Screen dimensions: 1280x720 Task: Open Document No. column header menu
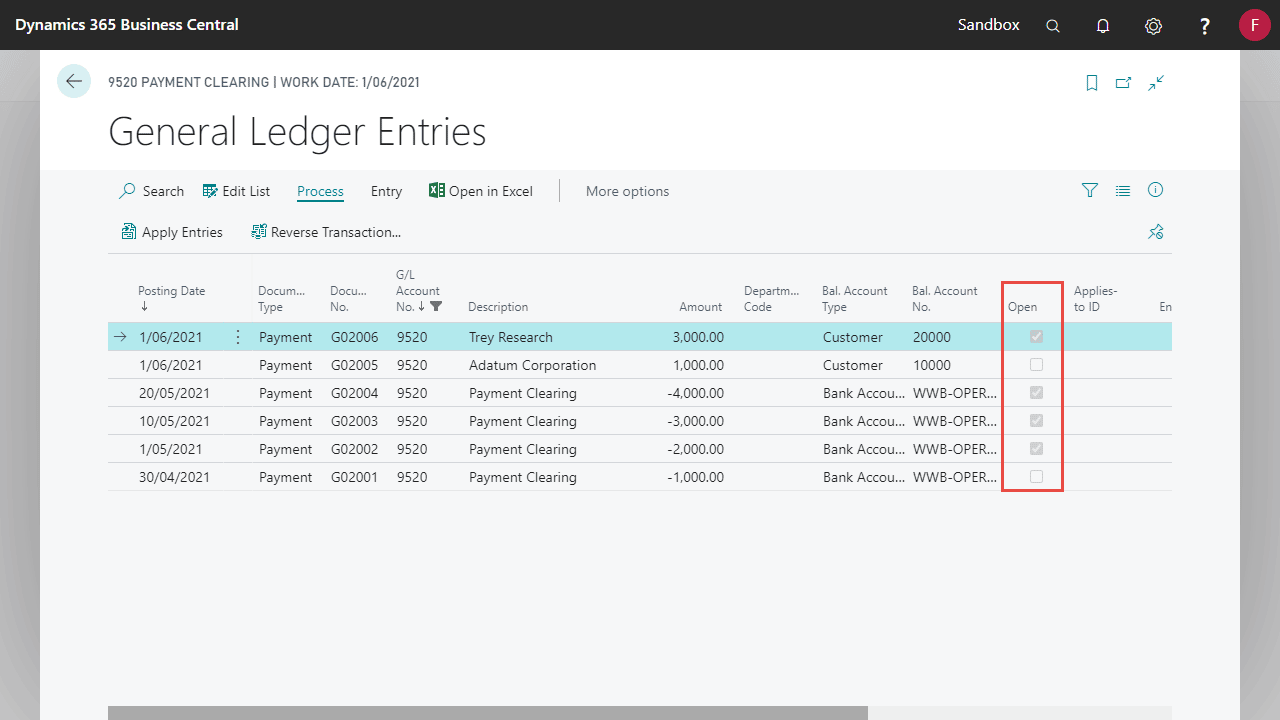click(x=349, y=299)
